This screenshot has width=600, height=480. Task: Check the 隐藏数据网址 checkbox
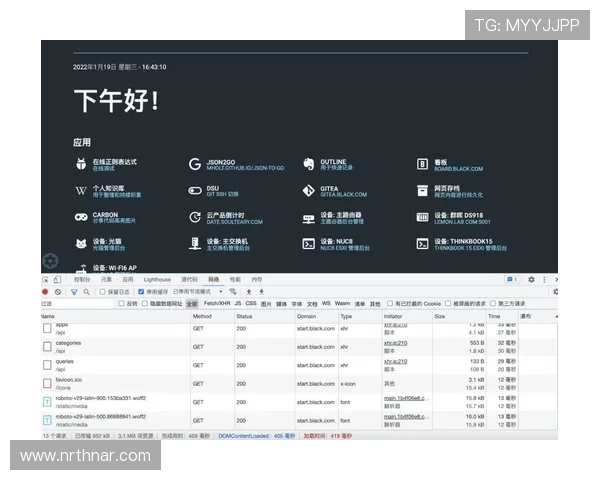coord(145,304)
